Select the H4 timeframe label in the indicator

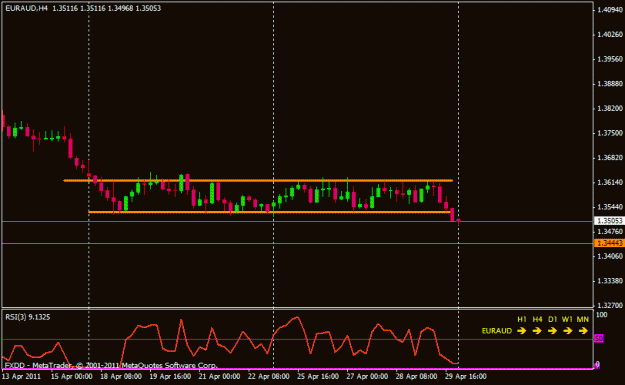537,319
